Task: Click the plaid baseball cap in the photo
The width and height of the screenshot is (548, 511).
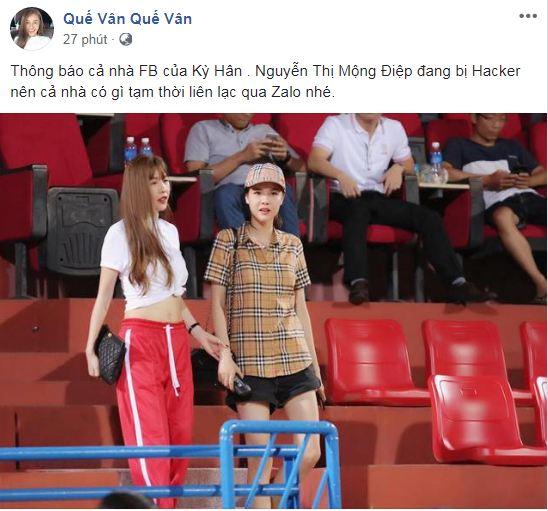Action: (x=265, y=176)
